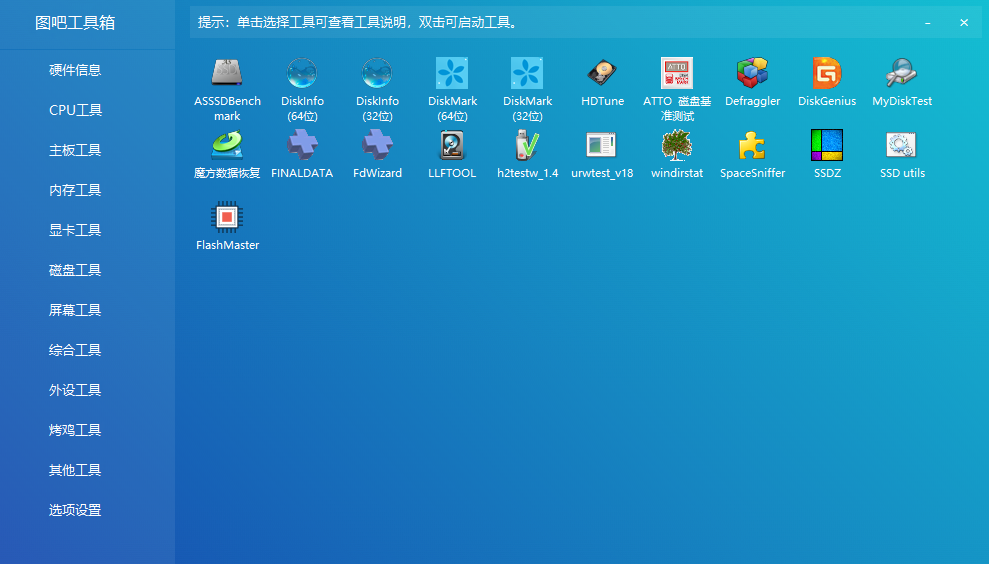Minimize the 图吧工具箱 window
The width and height of the screenshot is (989, 564).
coord(927,23)
